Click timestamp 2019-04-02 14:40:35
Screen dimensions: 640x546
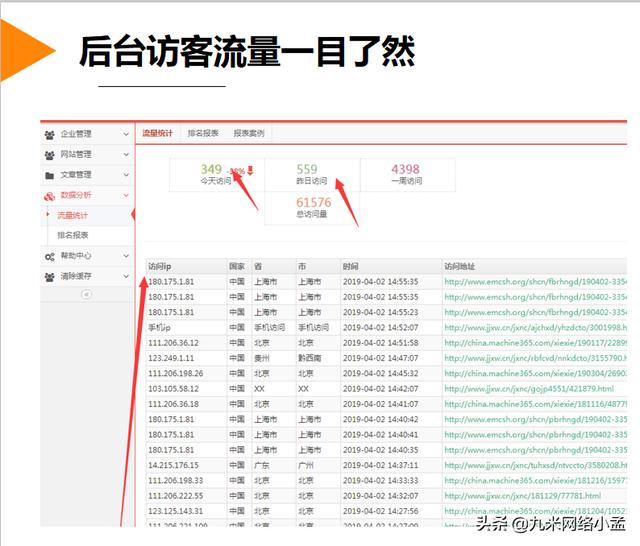coord(380,450)
